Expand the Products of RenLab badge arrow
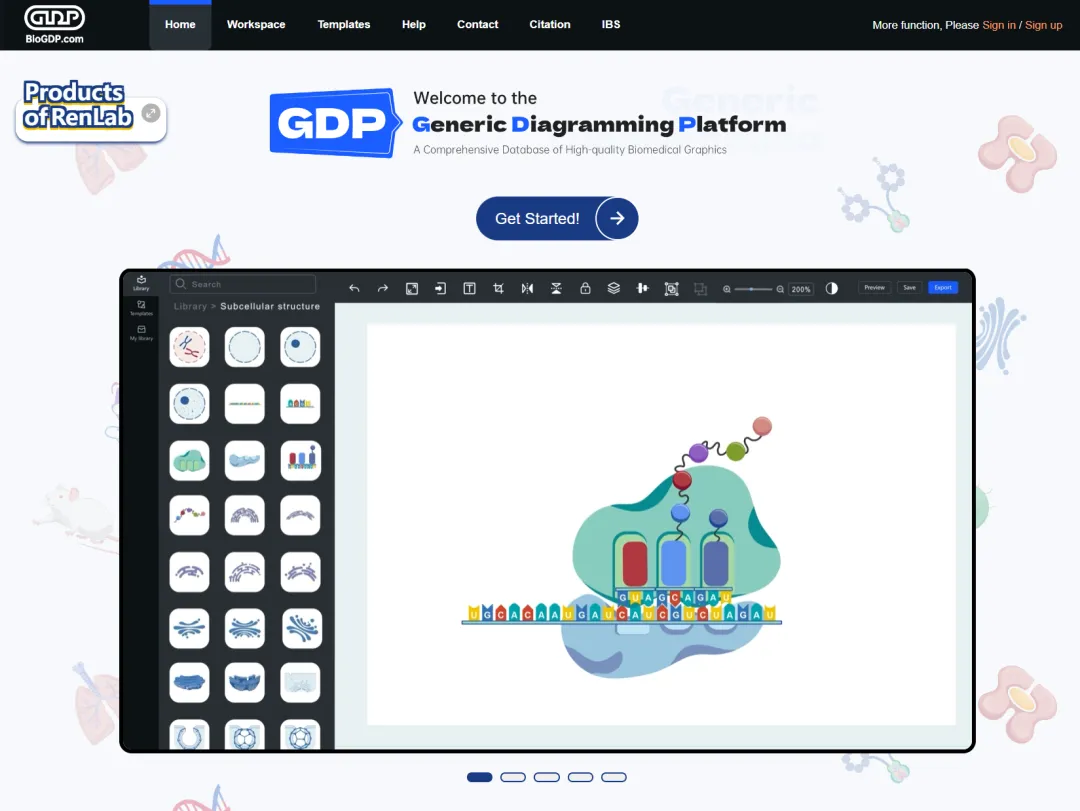Image resolution: width=1080 pixels, height=811 pixels. coord(151,113)
